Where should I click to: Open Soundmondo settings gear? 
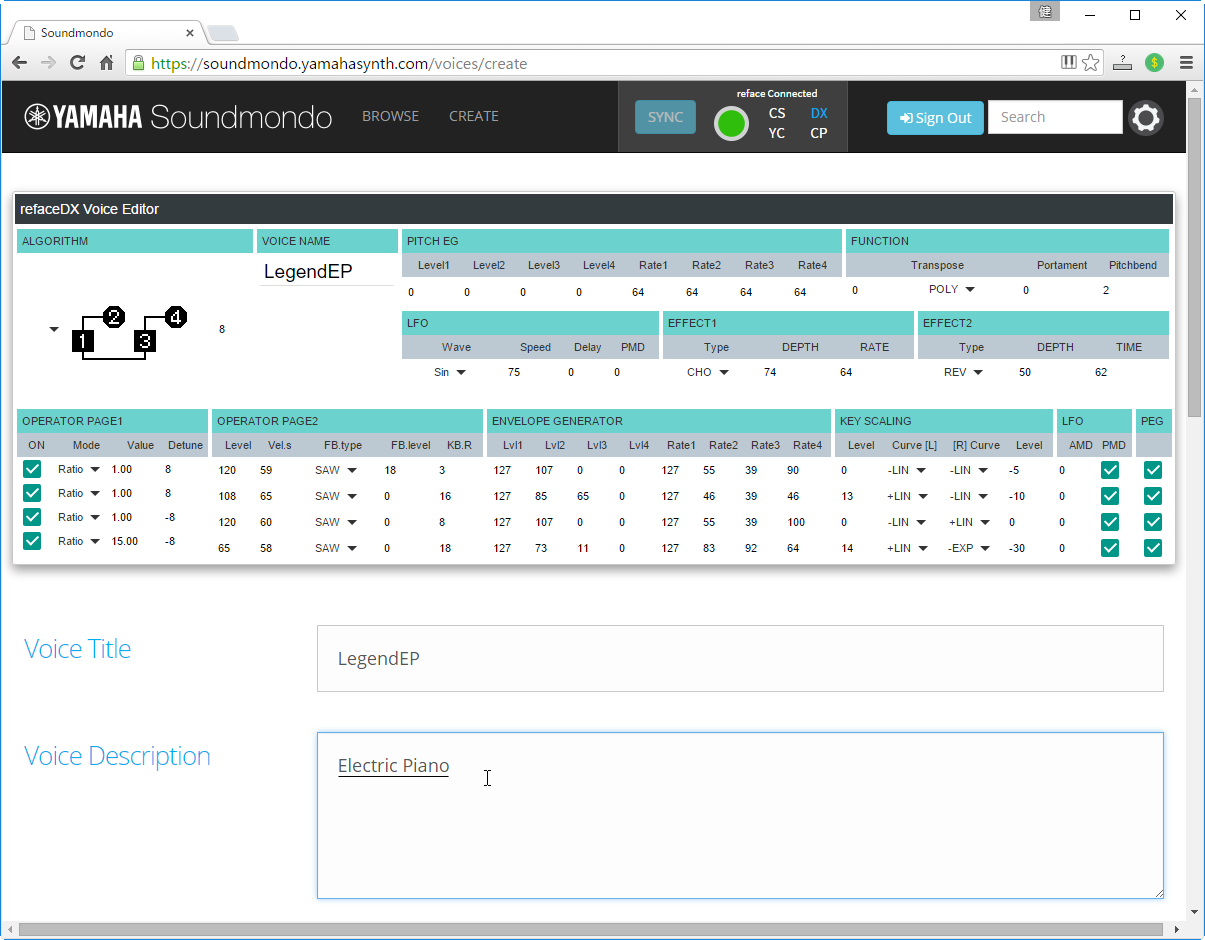1146,118
